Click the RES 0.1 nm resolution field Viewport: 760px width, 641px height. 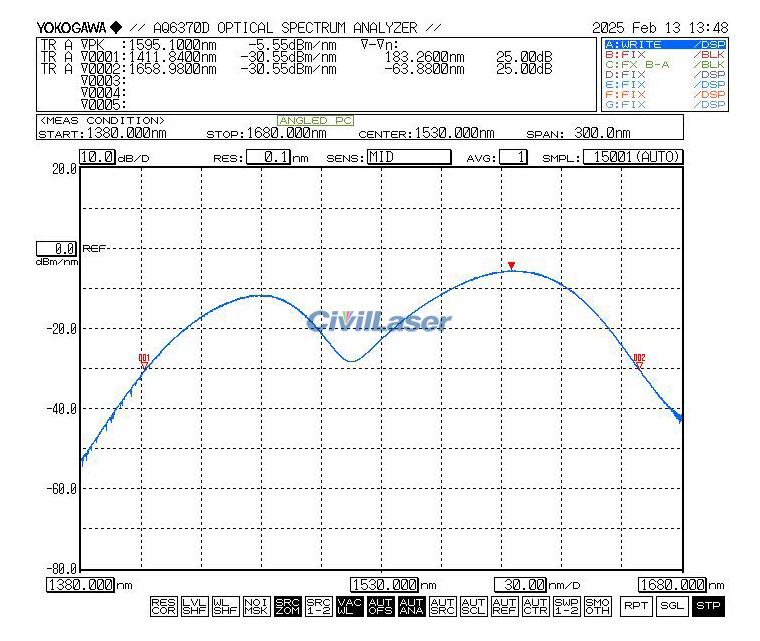(x=268, y=157)
